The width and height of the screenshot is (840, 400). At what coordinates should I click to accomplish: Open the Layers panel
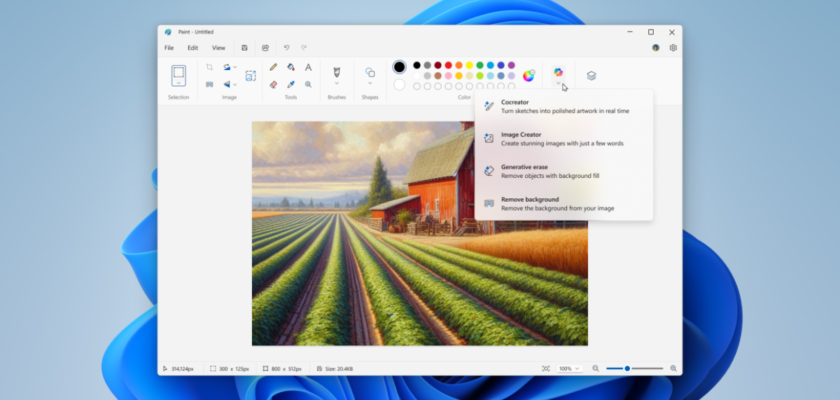point(591,75)
